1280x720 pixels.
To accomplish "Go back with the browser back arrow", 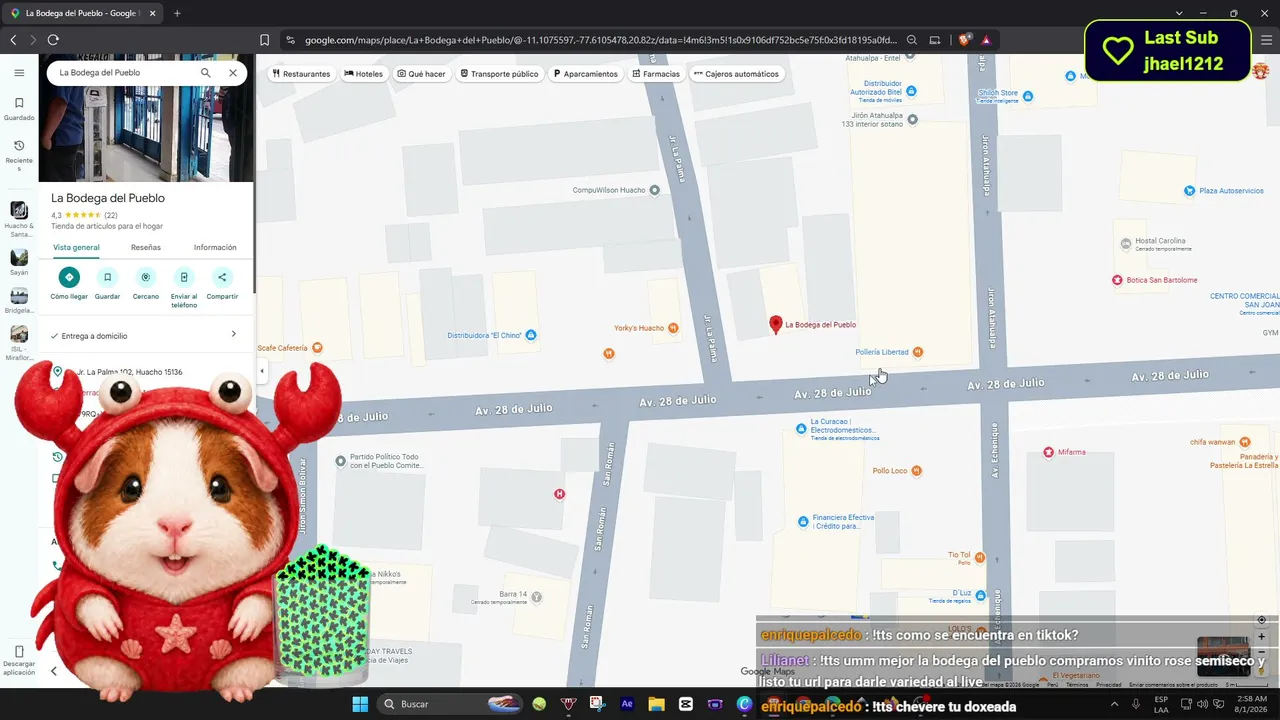I will [13, 40].
